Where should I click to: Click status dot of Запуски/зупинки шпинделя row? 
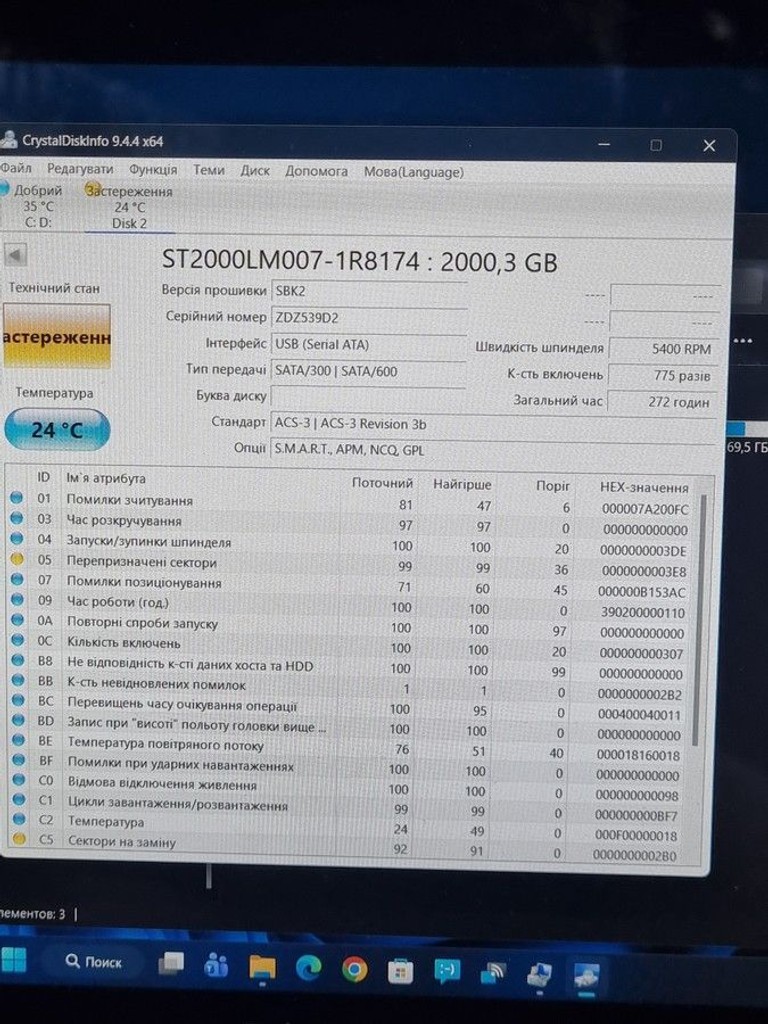pyautogui.click(x=17, y=538)
